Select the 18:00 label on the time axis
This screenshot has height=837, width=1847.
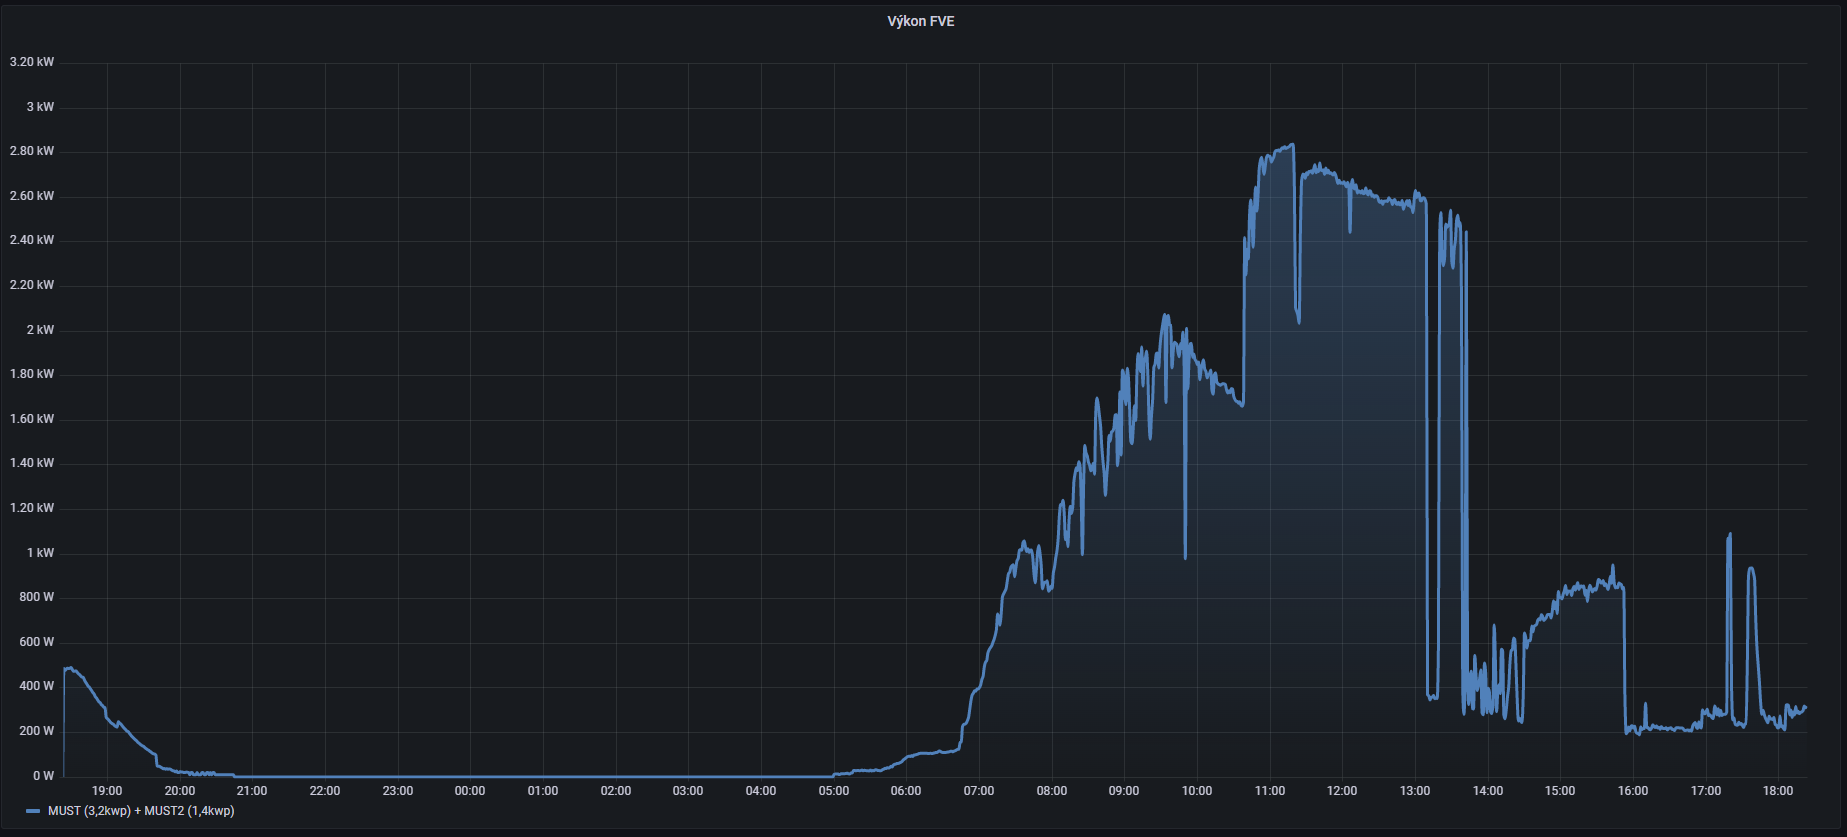(x=1778, y=791)
